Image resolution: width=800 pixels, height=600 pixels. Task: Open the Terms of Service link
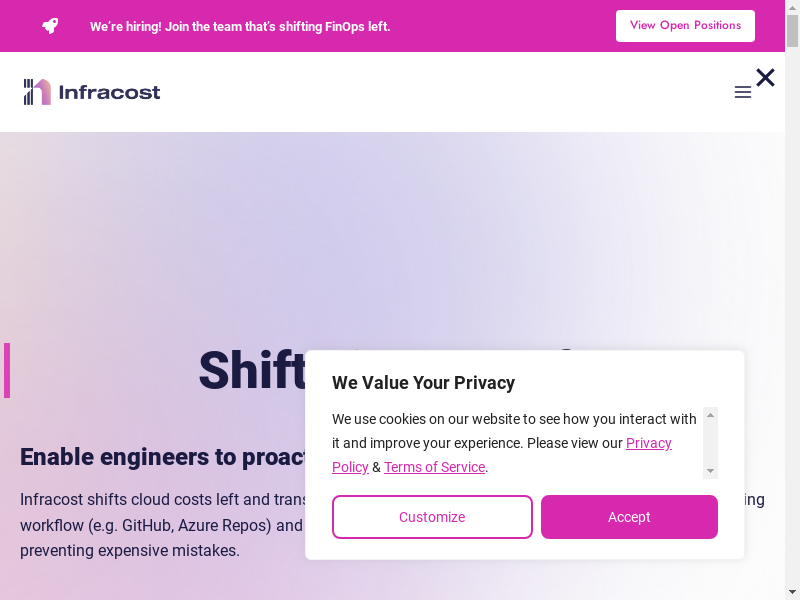point(434,467)
